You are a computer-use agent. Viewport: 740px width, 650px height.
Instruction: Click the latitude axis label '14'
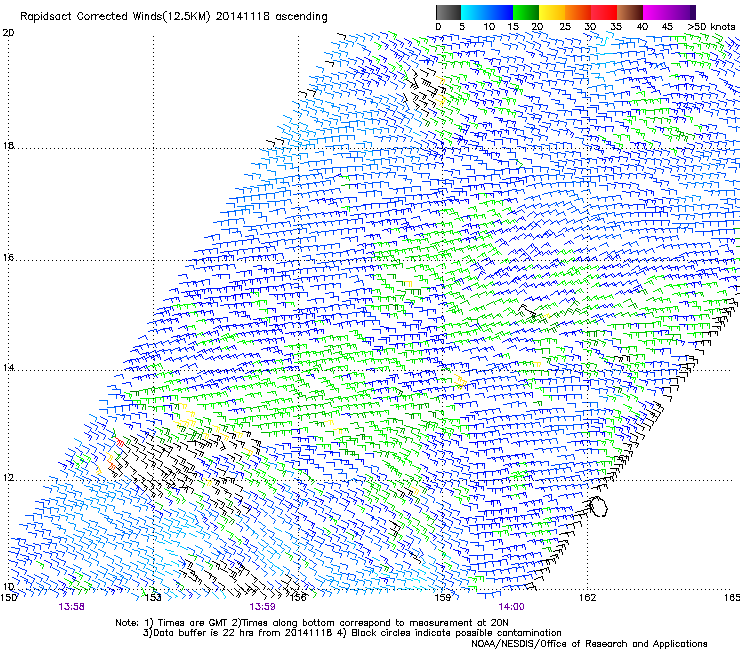[8, 368]
